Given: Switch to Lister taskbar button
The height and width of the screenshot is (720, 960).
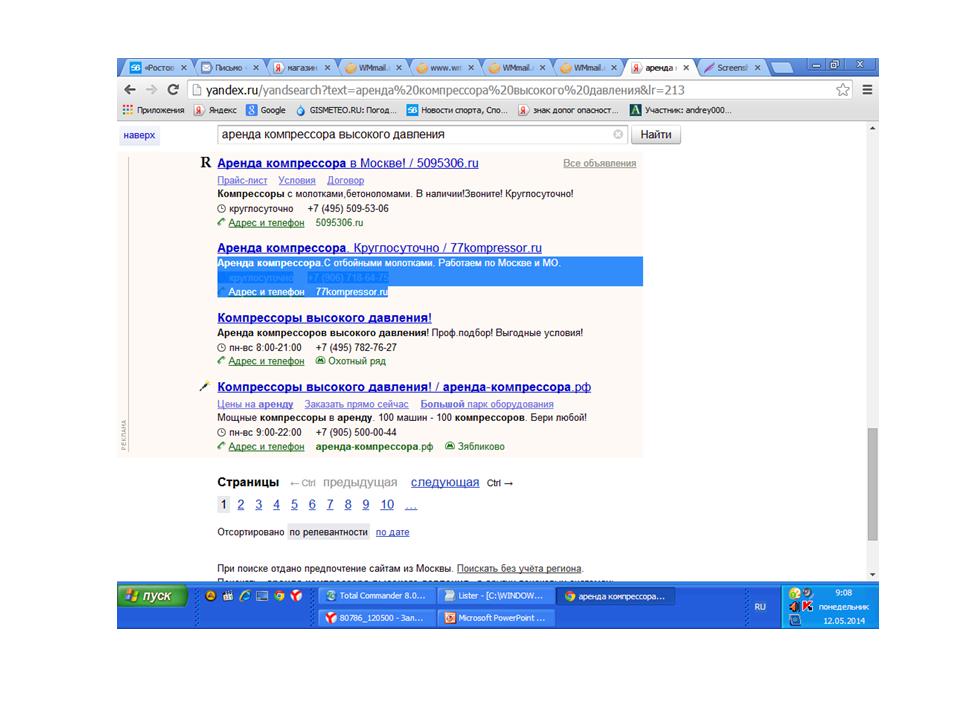Looking at the screenshot, I should pyautogui.click(x=496, y=596).
